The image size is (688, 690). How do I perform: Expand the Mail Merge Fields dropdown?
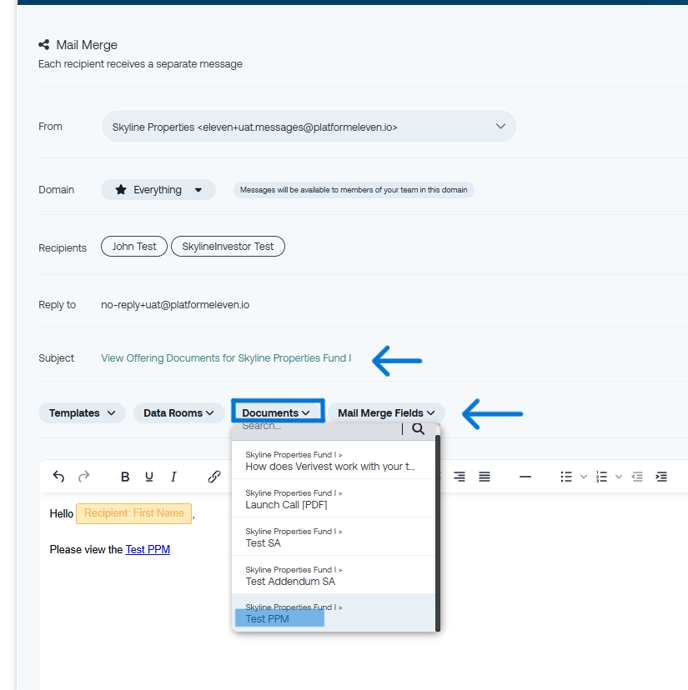pyautogui.click(x=386, y=413)
